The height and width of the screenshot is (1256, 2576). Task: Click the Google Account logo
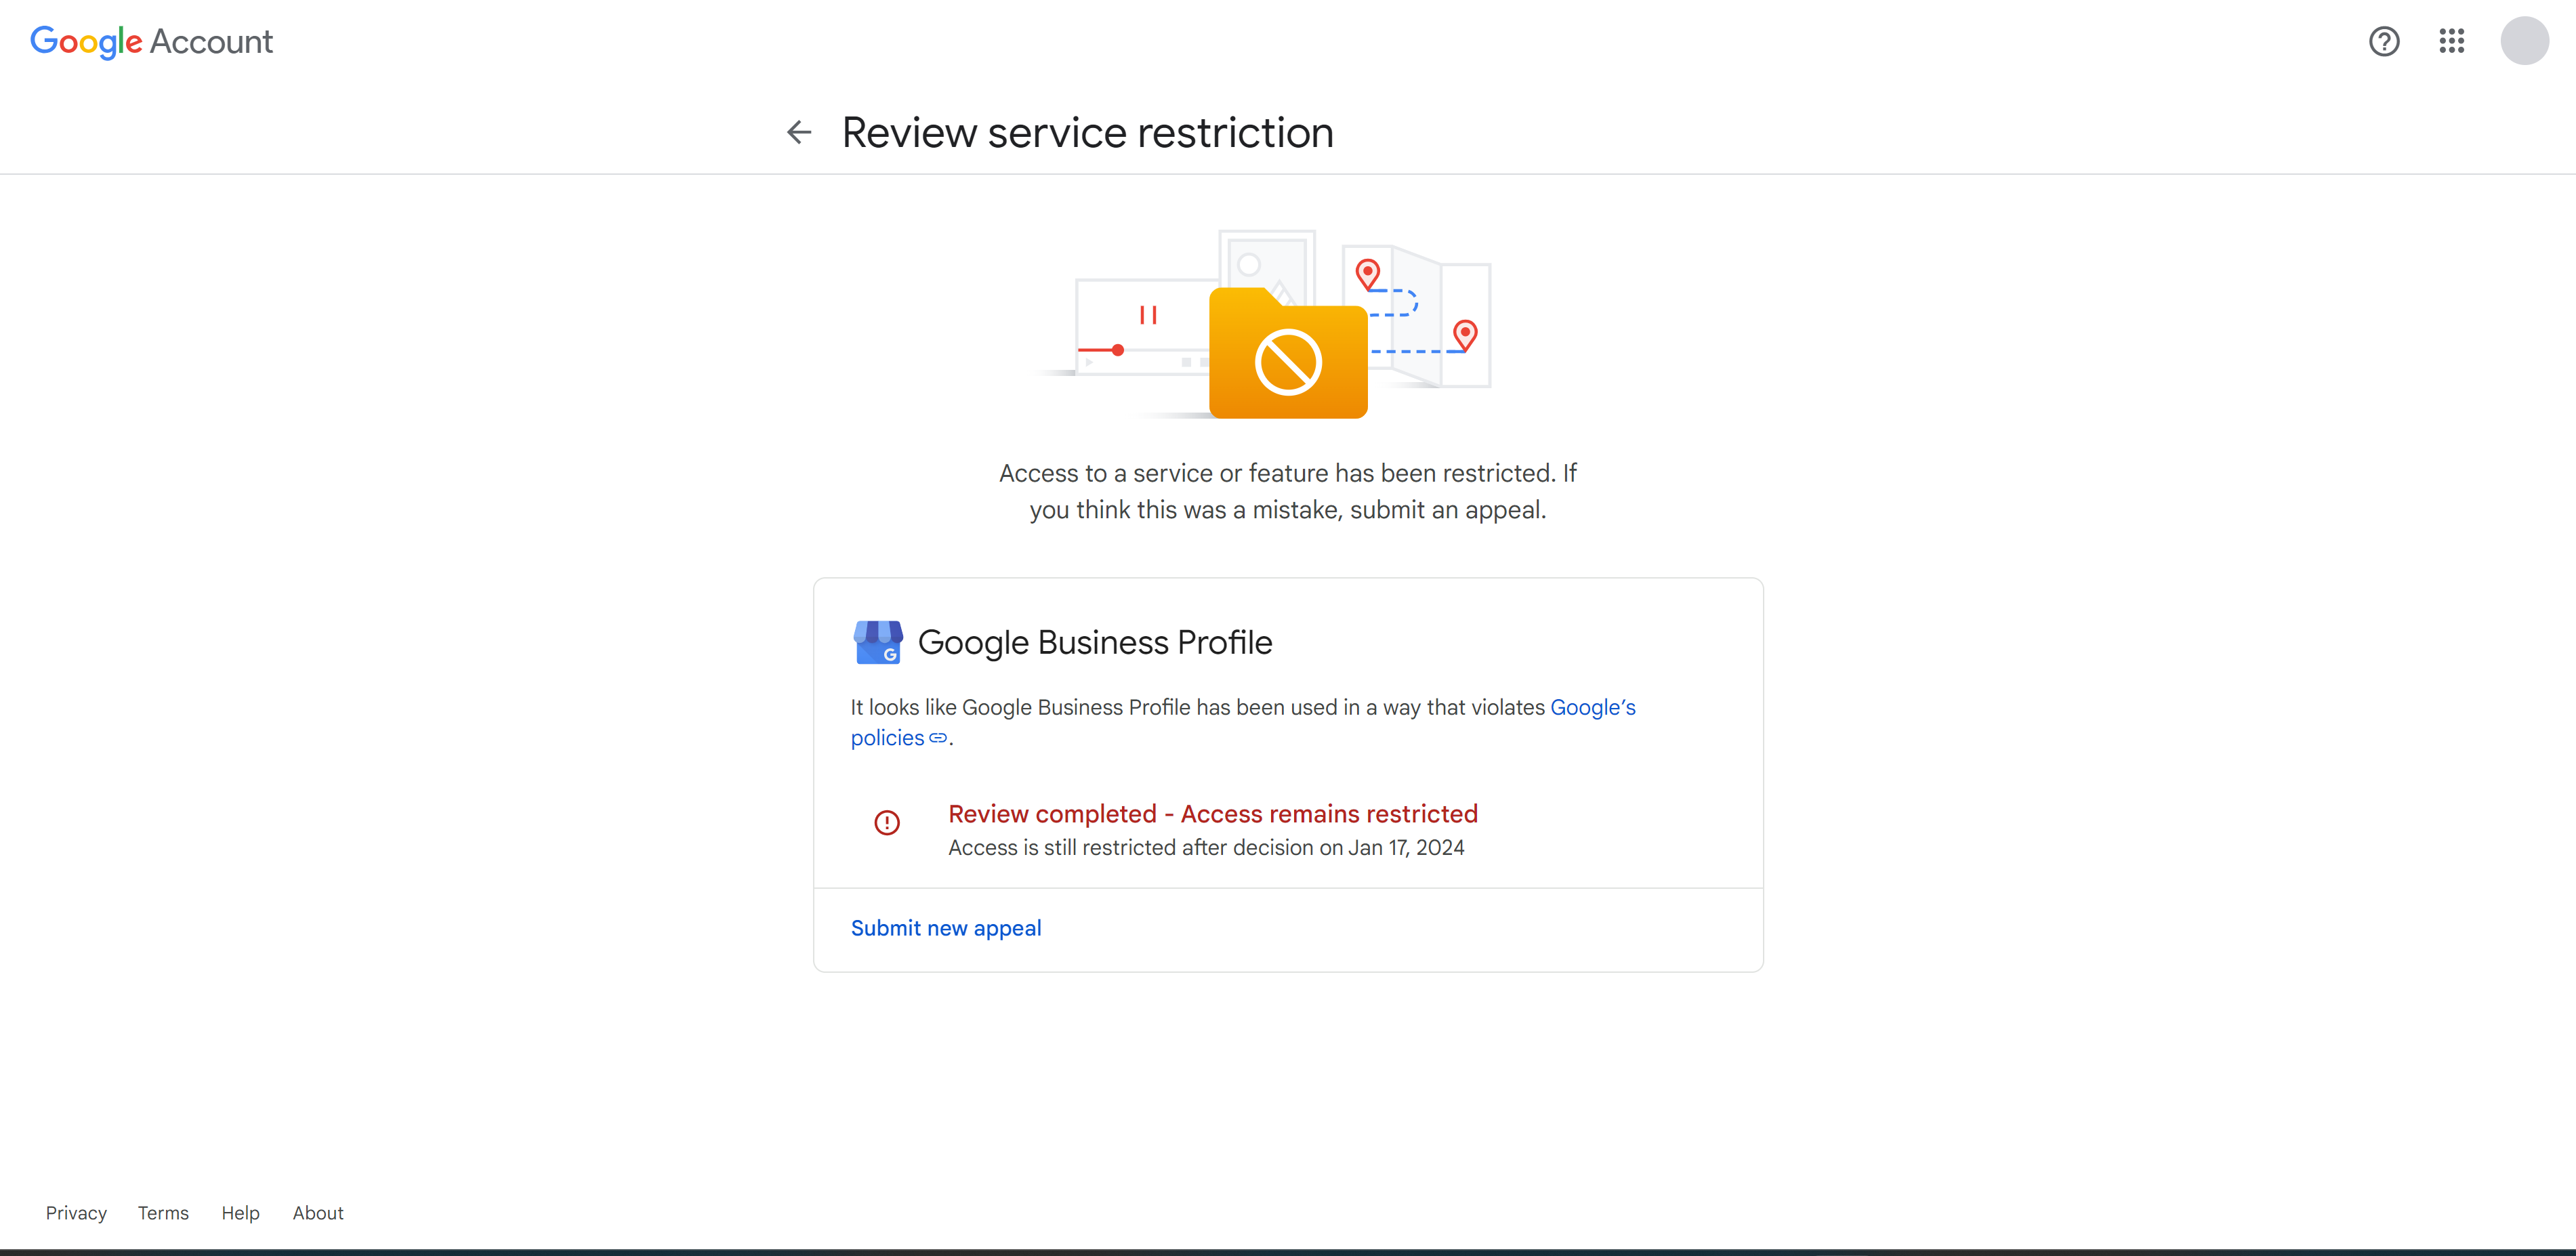coord(151,41)
